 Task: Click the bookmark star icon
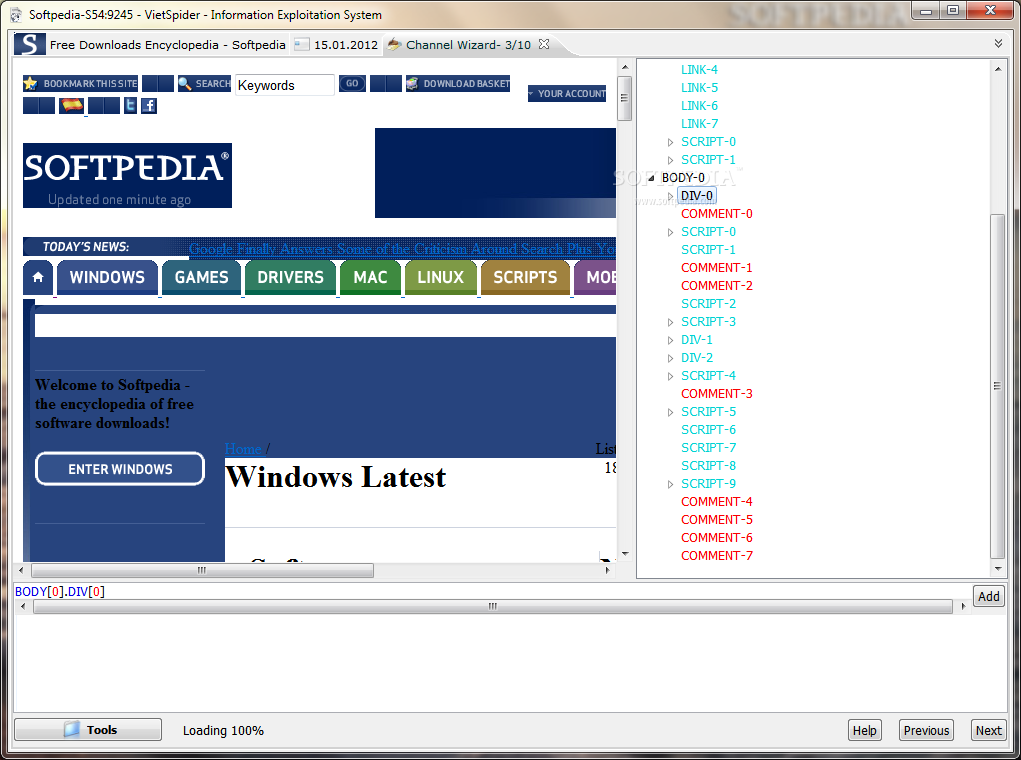click(x=31, y=83)
